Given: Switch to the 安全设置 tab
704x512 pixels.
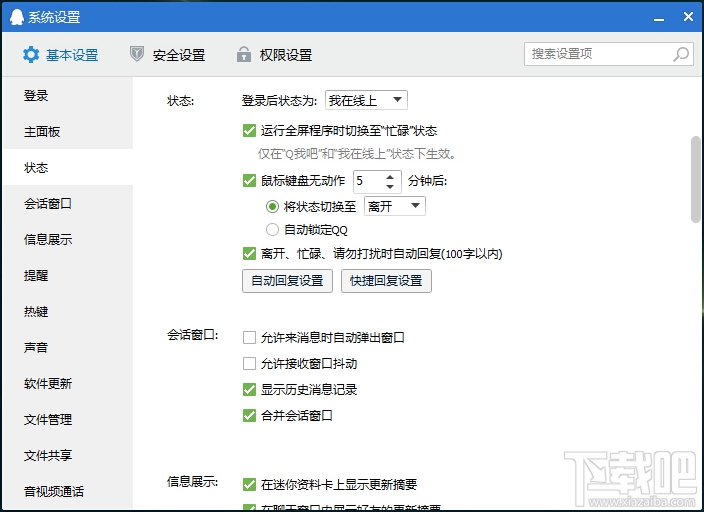Looking at the screenshot, I should click(167, 55).
